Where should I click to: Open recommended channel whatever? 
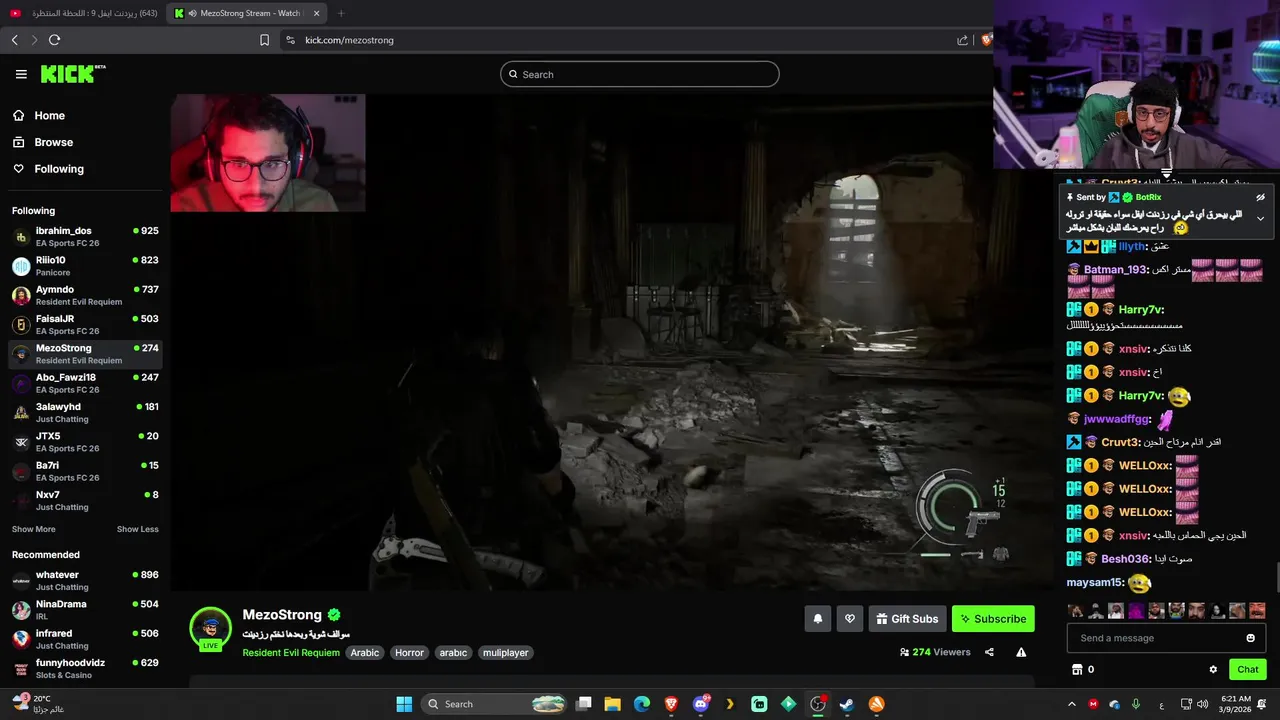pos(85,581)
